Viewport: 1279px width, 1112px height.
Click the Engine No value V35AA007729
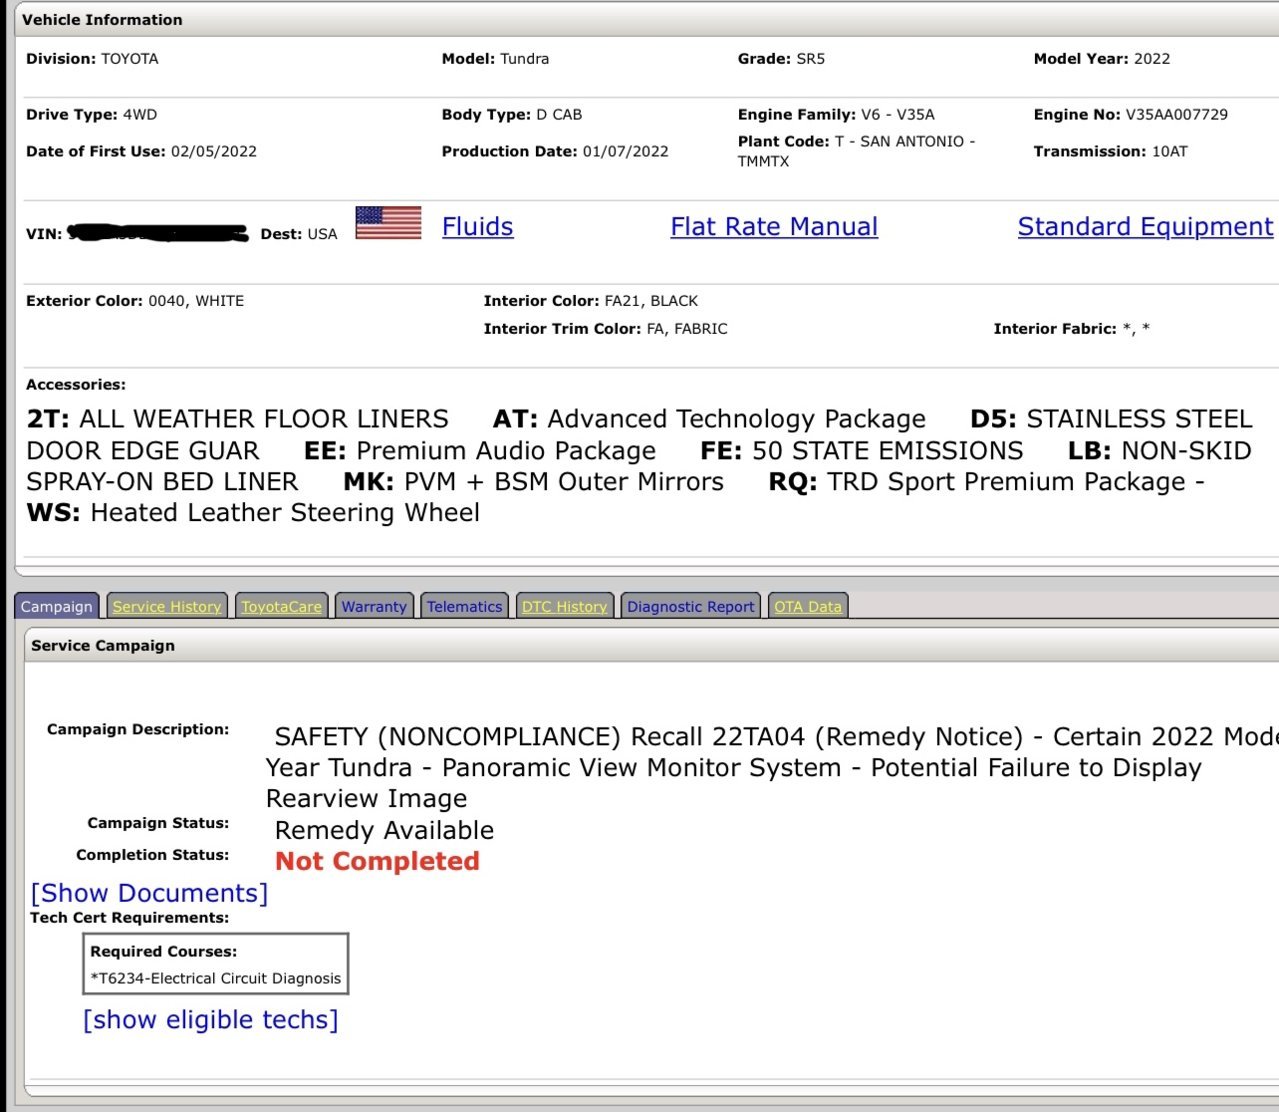tap(1177, 114)
